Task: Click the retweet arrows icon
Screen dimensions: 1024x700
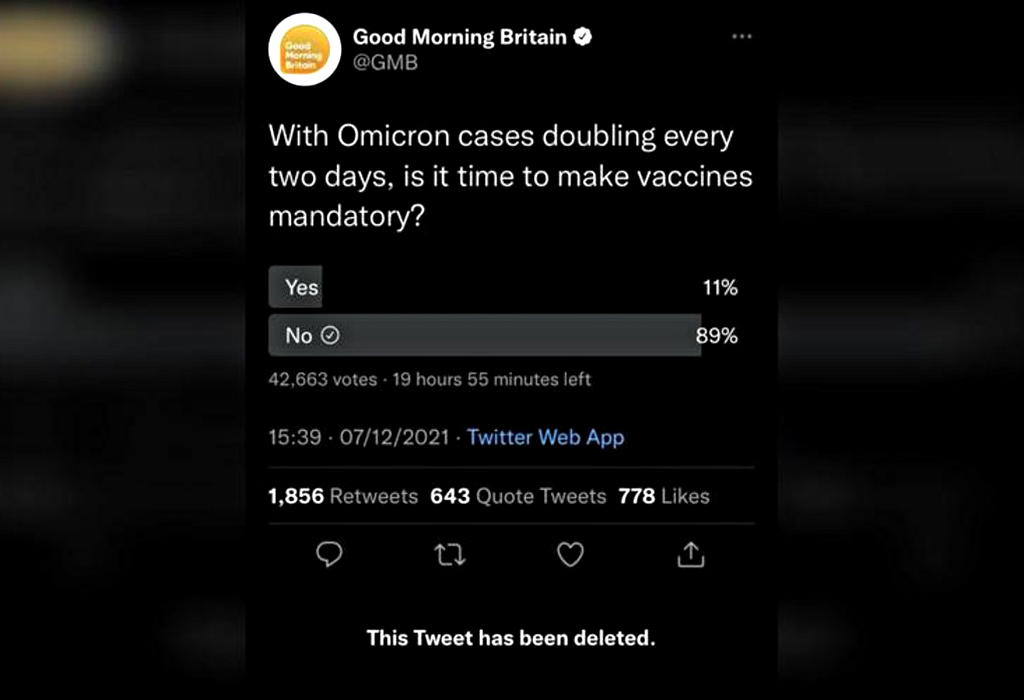Action: pos(450,555)
